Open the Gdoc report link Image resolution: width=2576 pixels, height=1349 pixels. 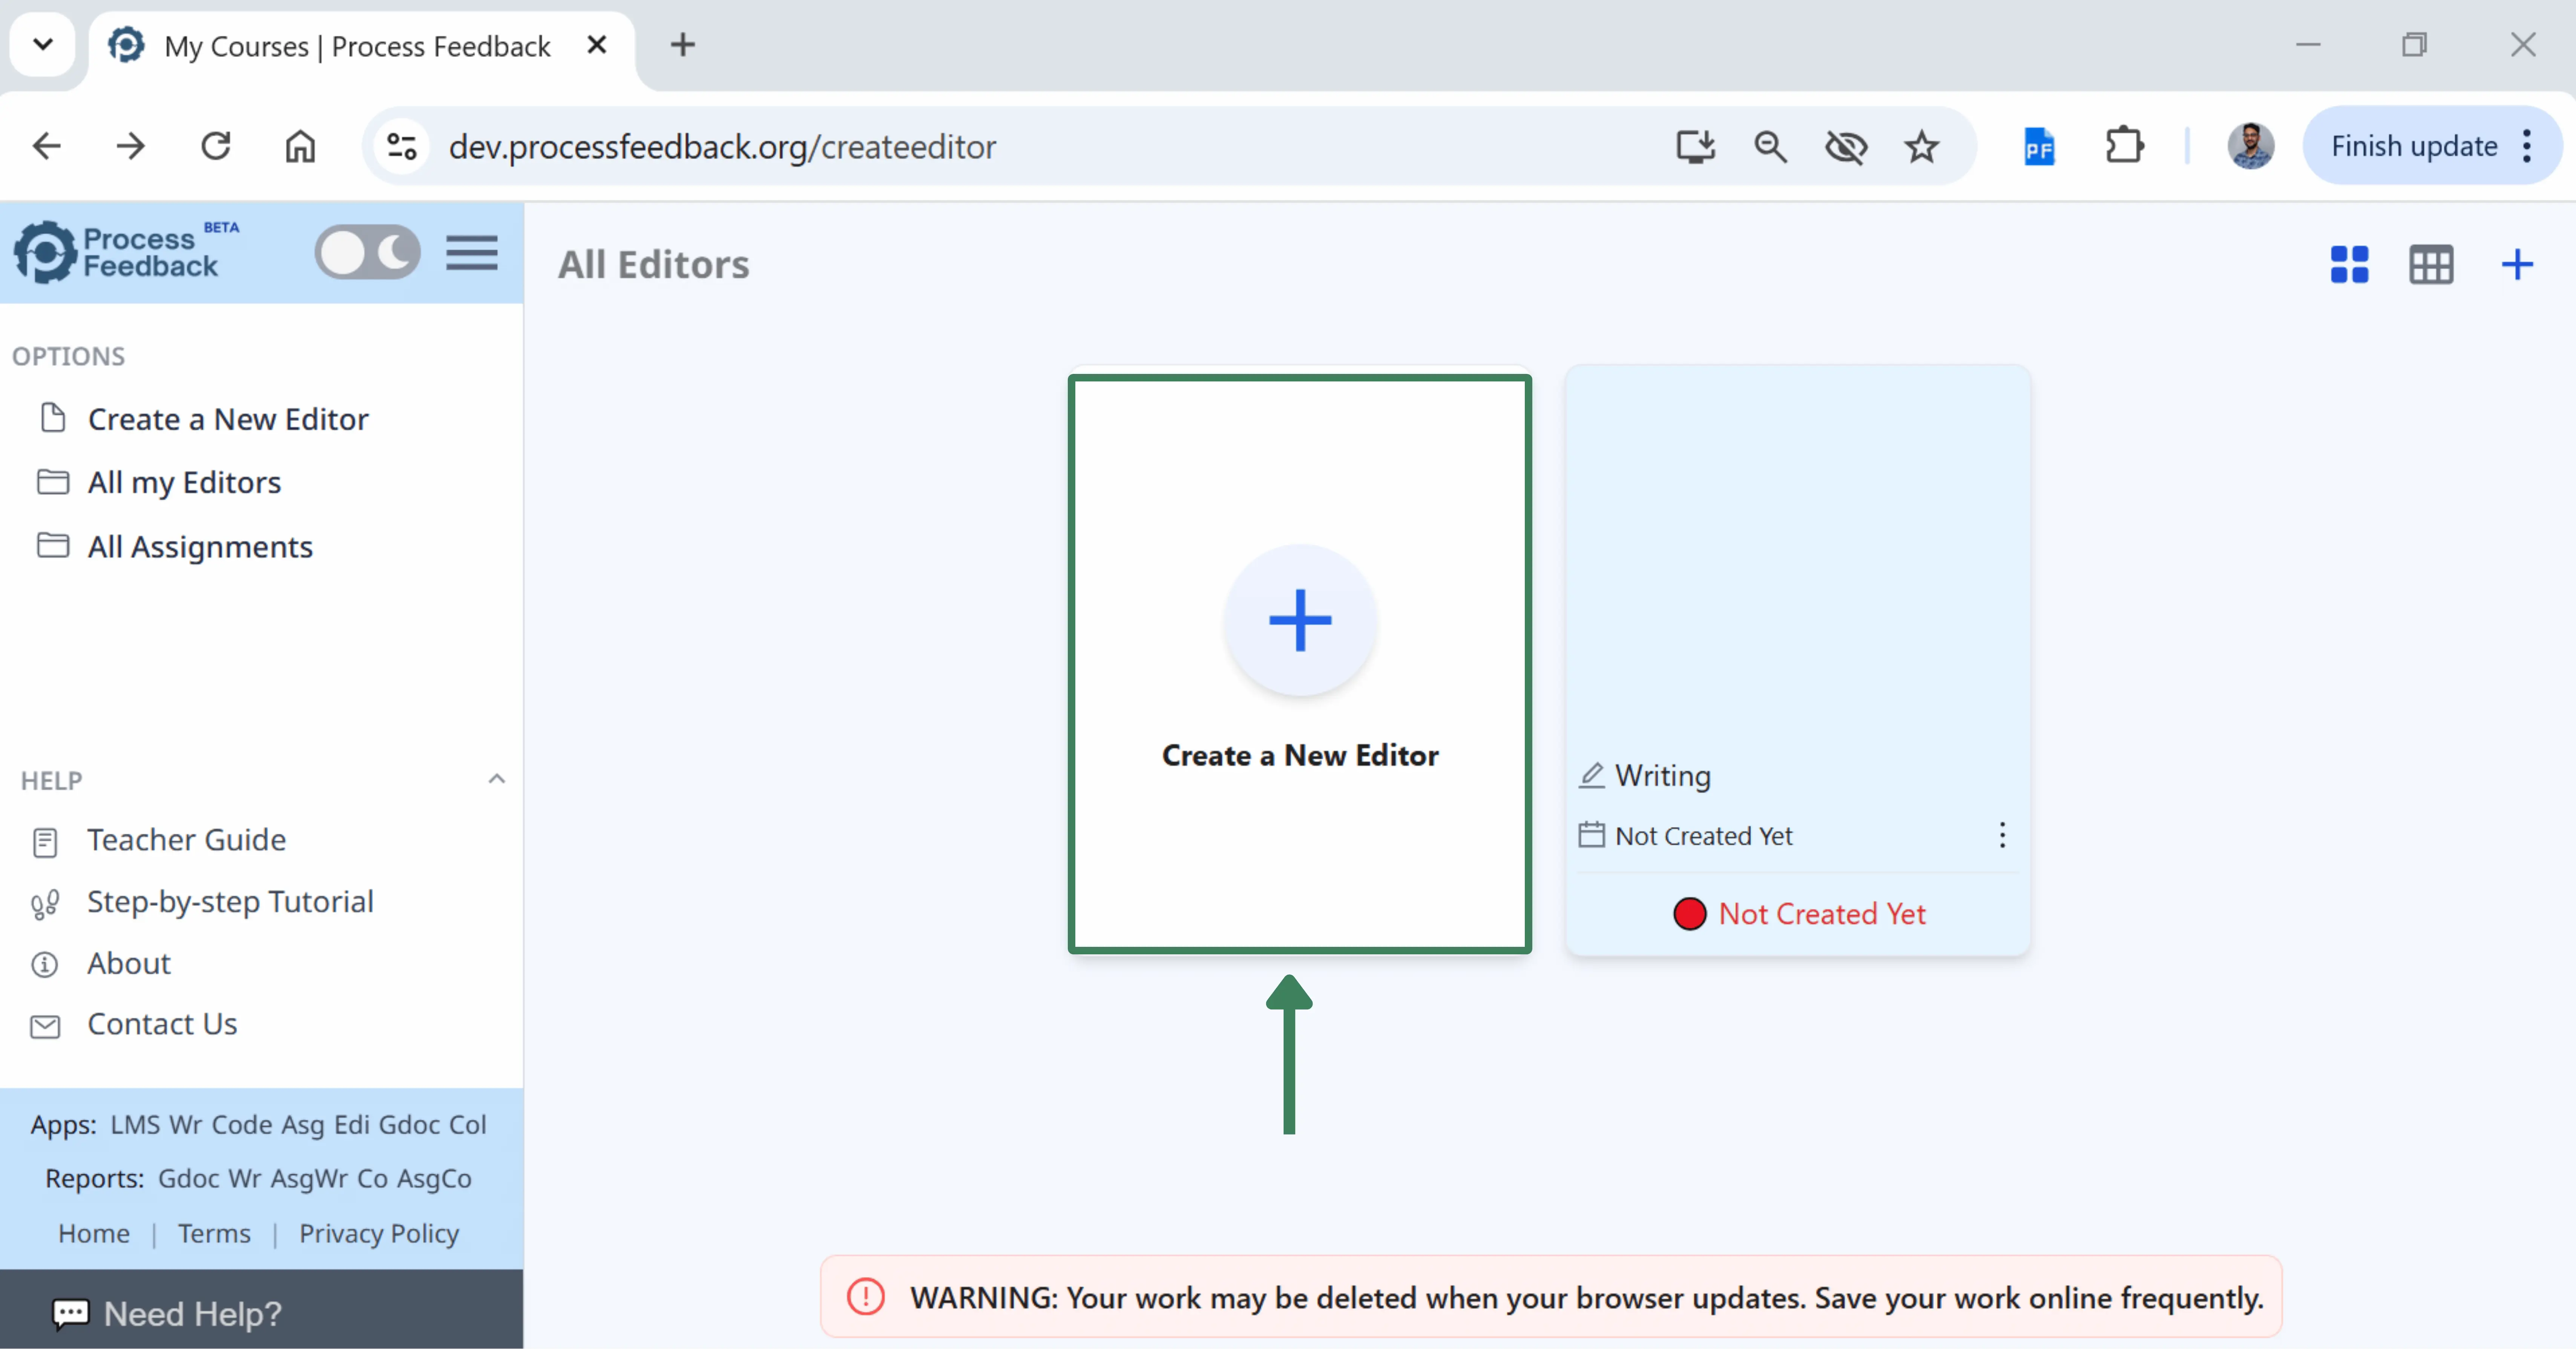click(189, 1179)
